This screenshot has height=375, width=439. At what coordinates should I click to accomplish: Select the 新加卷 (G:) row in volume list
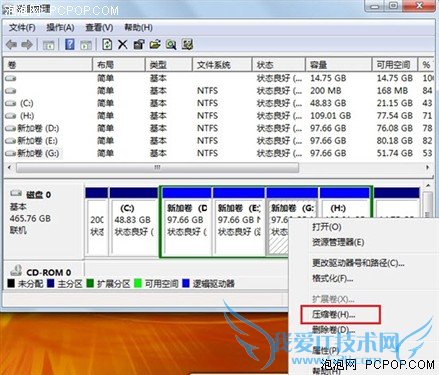[x=219, y=153]
